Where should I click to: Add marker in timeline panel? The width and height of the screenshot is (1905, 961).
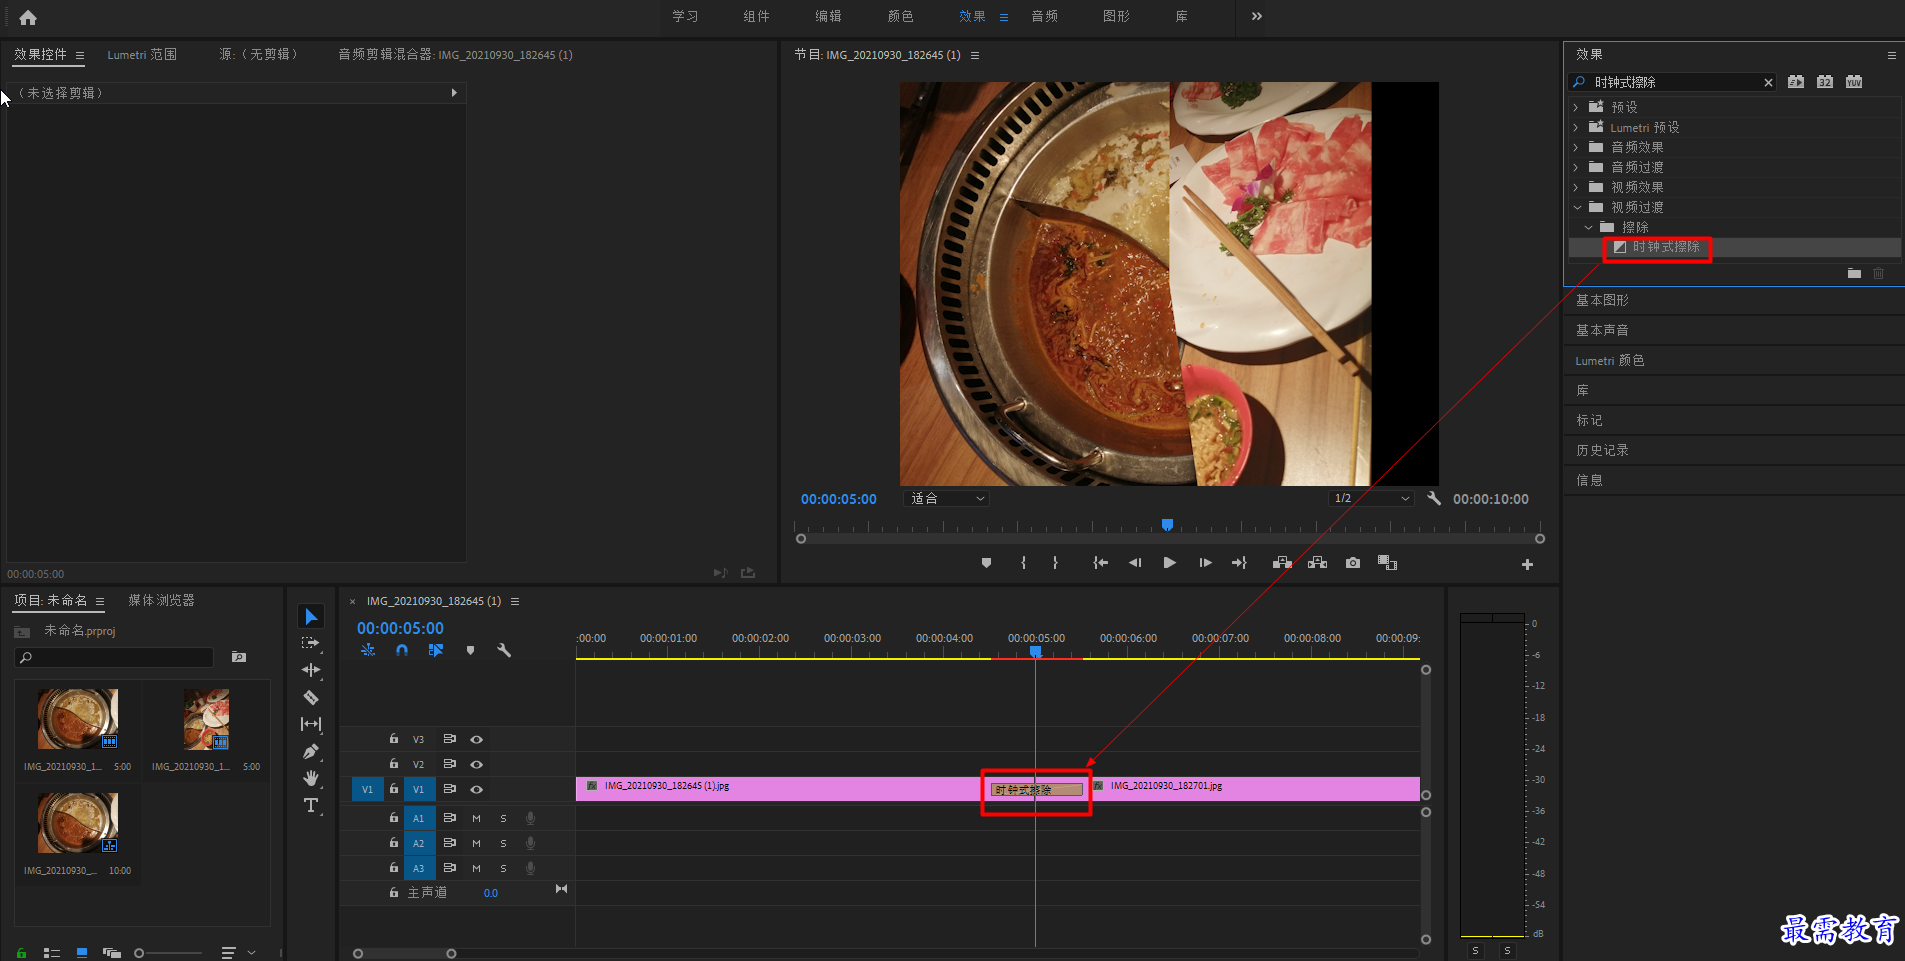[470, 650]
